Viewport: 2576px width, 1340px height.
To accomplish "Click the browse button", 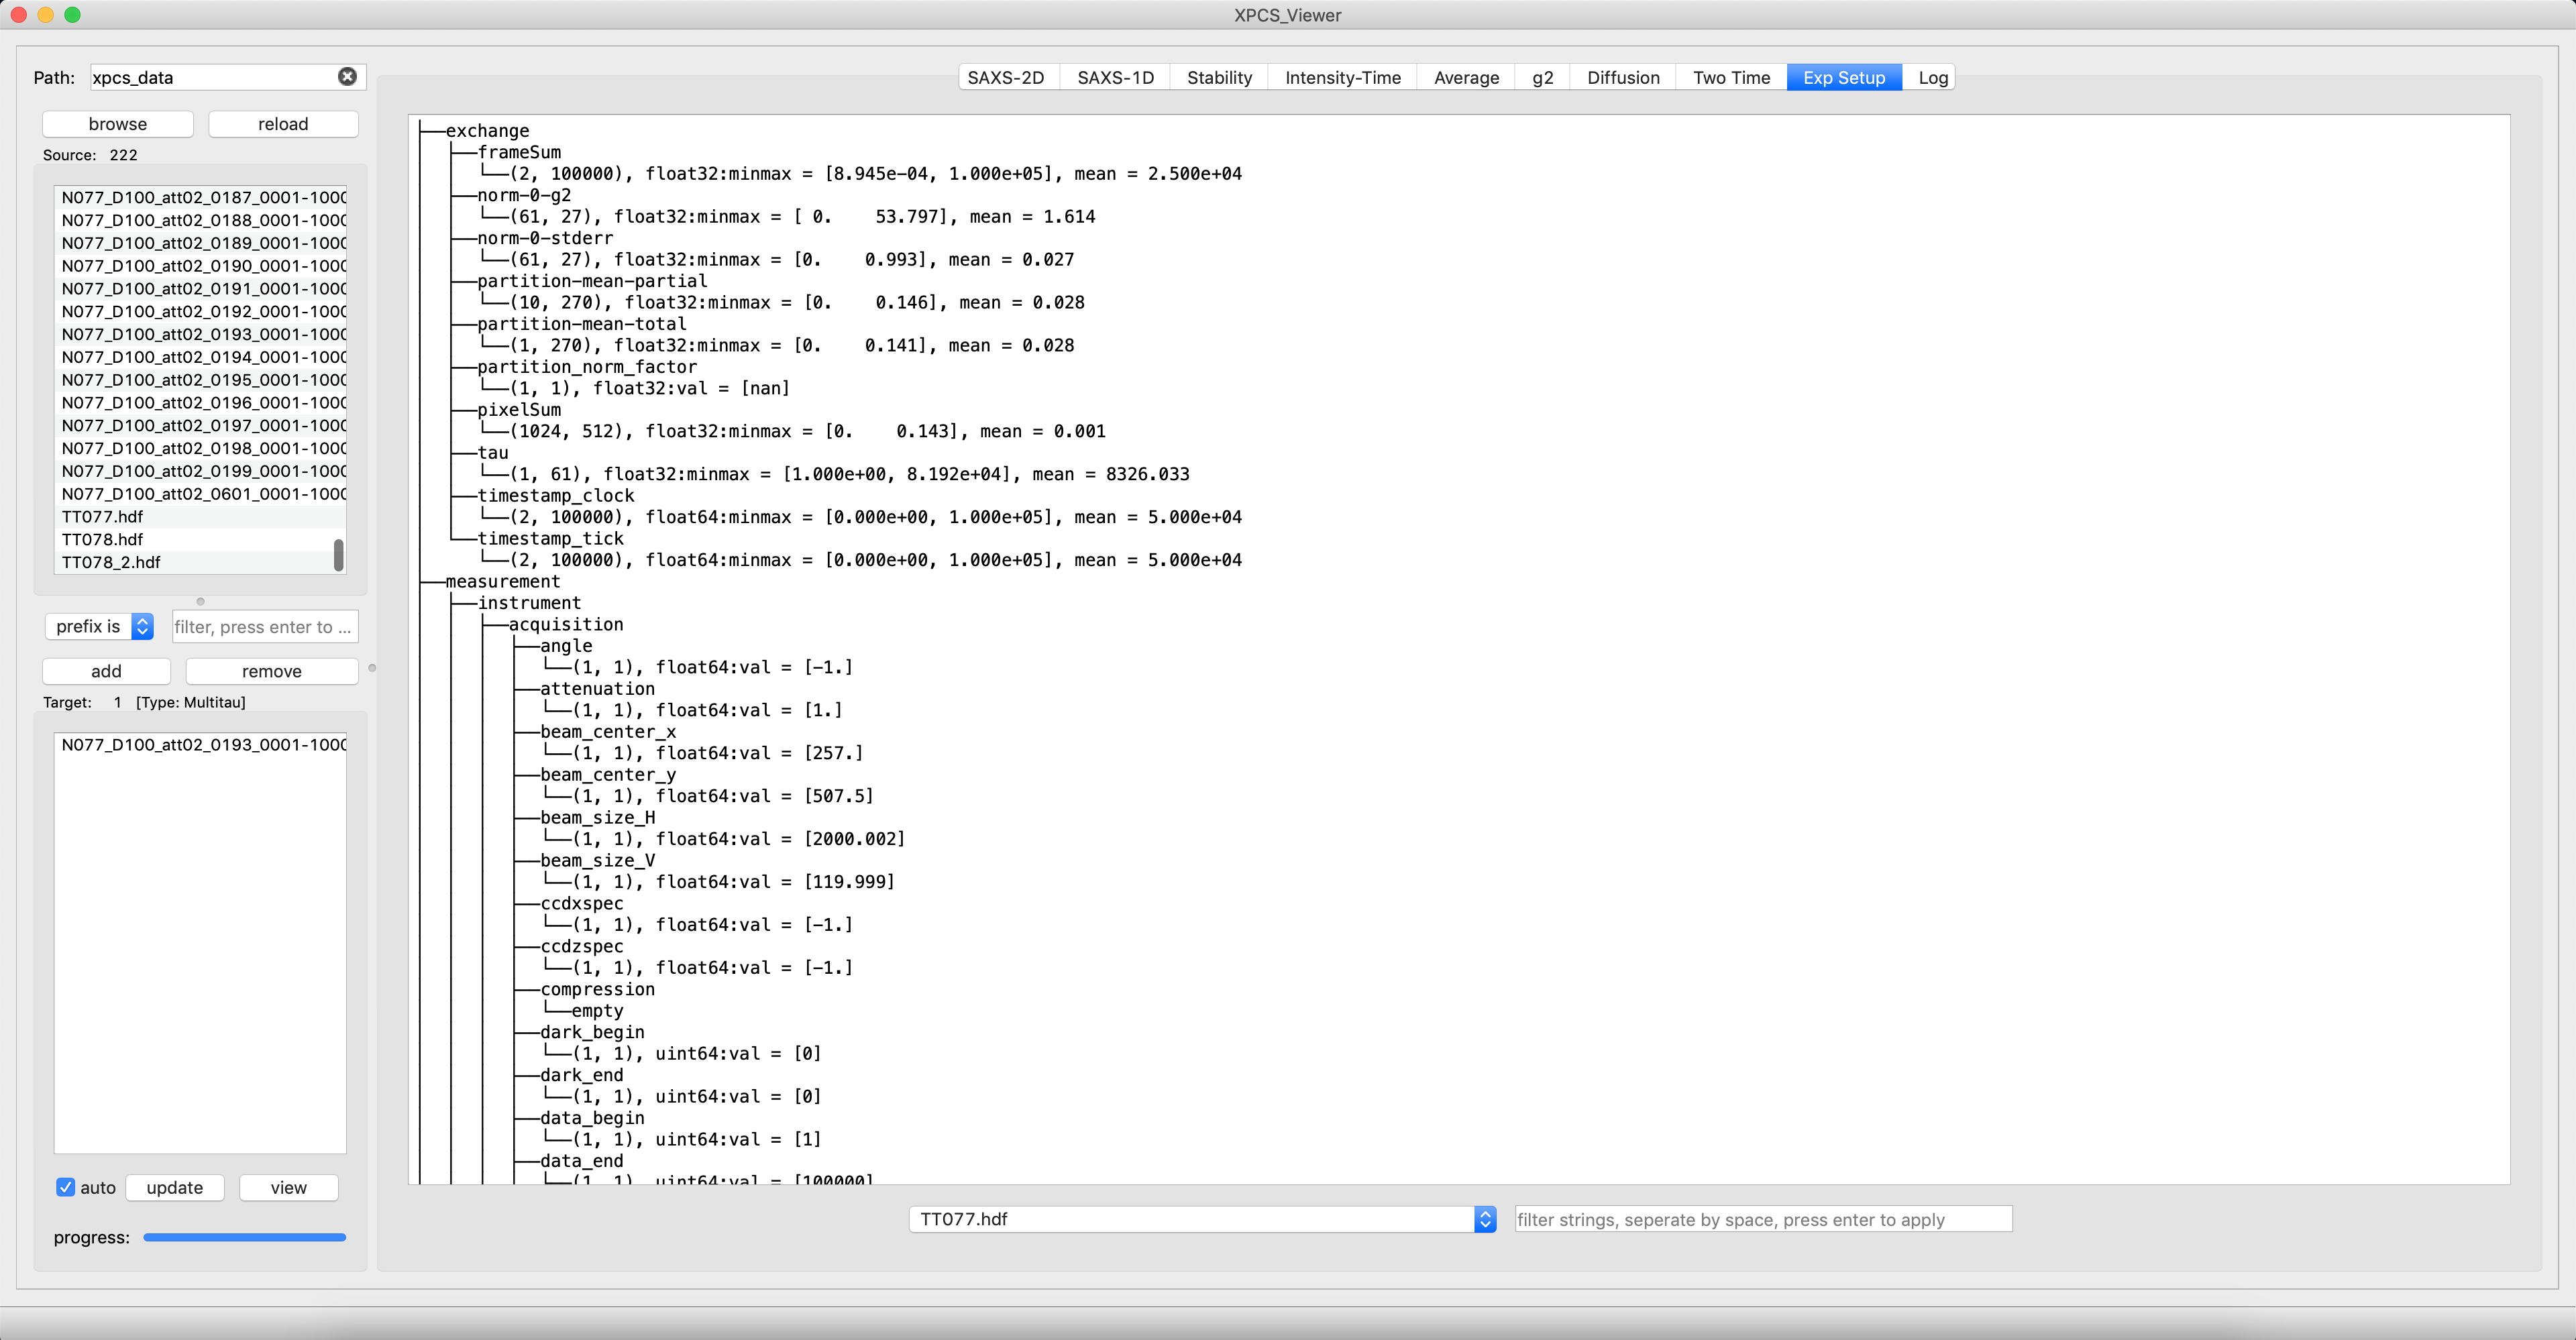I will [118, 124].
